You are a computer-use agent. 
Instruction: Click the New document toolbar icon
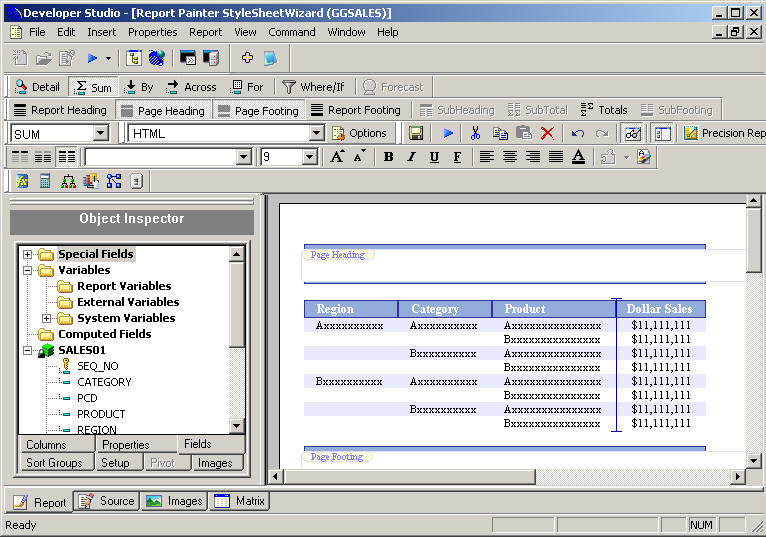pyautogui.click(x=20, y=58)
